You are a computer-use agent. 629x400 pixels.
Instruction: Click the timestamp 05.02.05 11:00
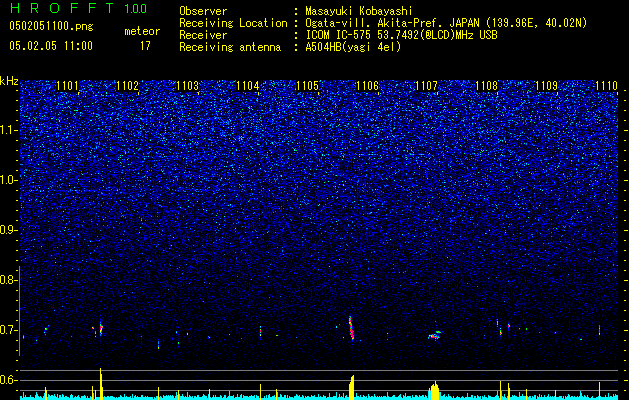click(x=51, y=46)
